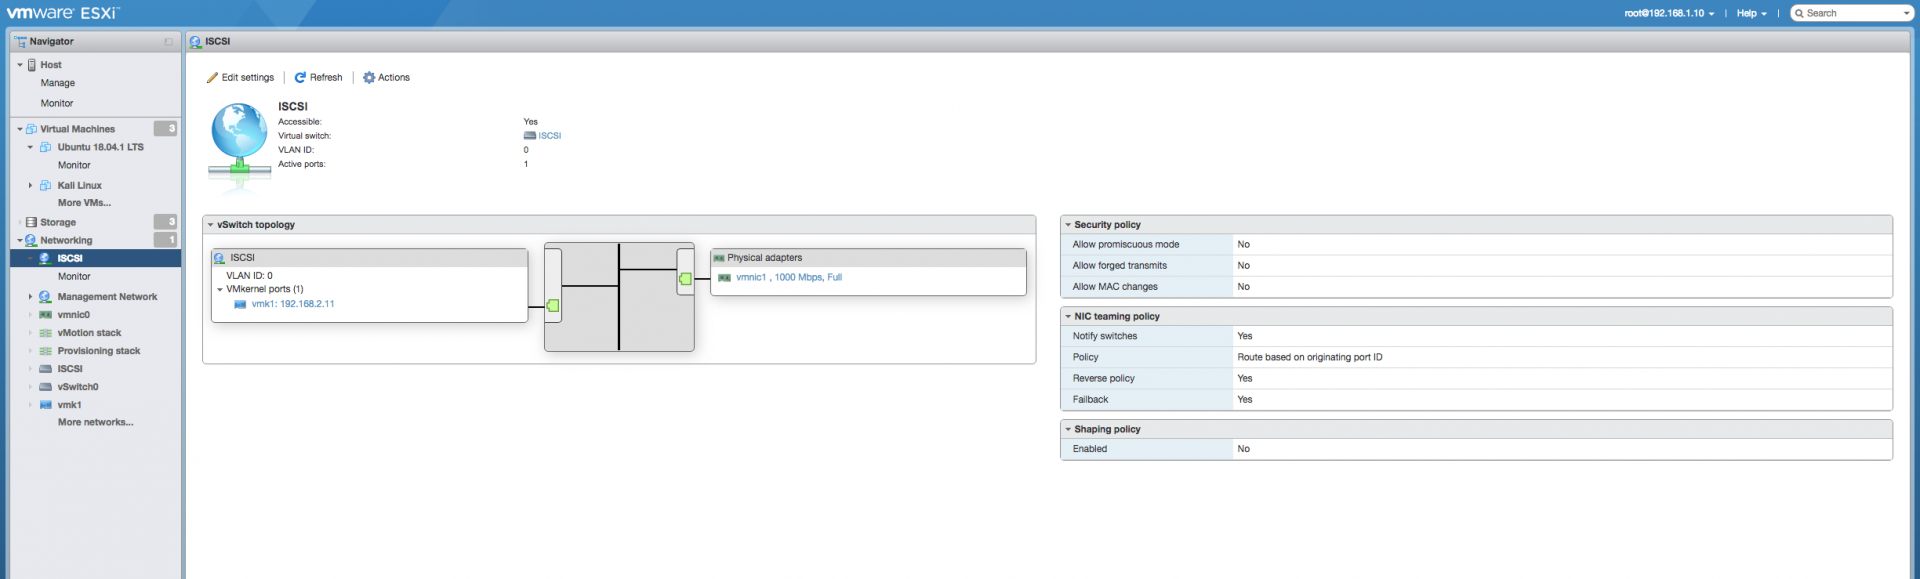
Task: Collapse the VMkernel ports (1) list
Action: pyautogui.click(x=220, y=290)
